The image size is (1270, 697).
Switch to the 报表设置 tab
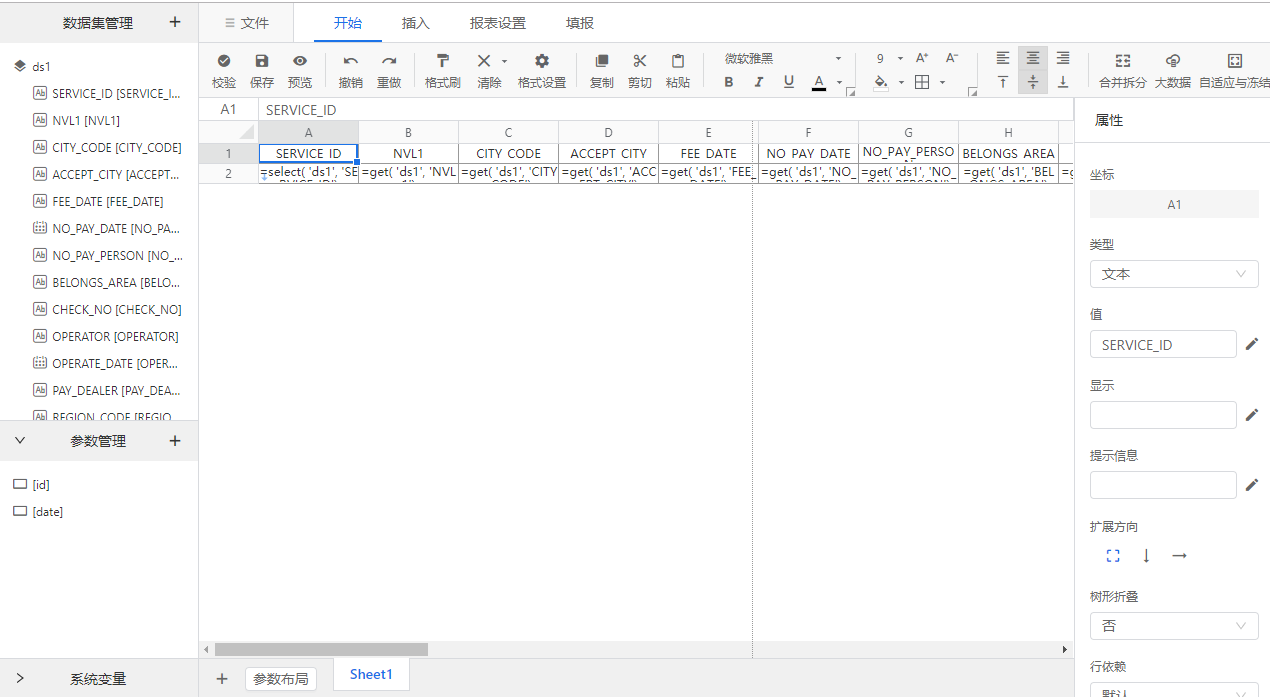(498, 22)
